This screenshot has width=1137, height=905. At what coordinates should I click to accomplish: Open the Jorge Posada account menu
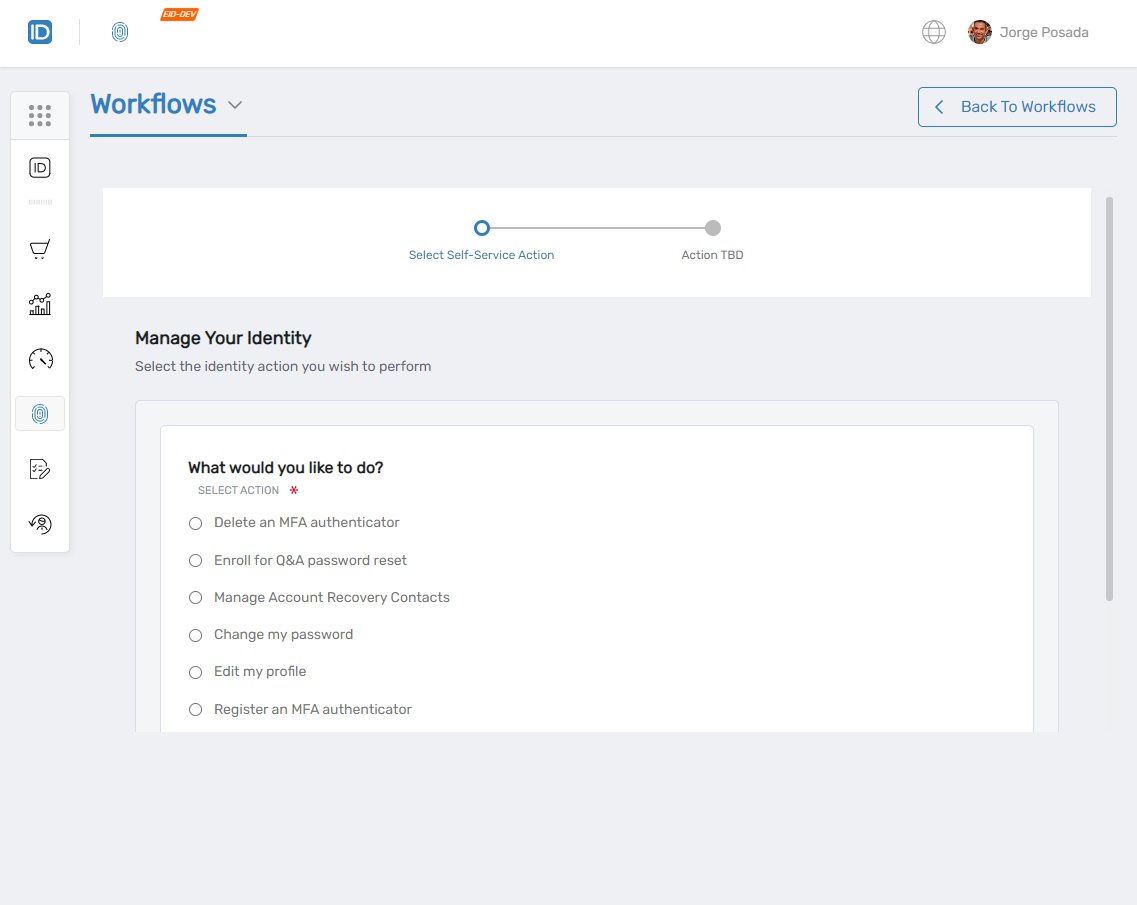(x=1028, y=31)
